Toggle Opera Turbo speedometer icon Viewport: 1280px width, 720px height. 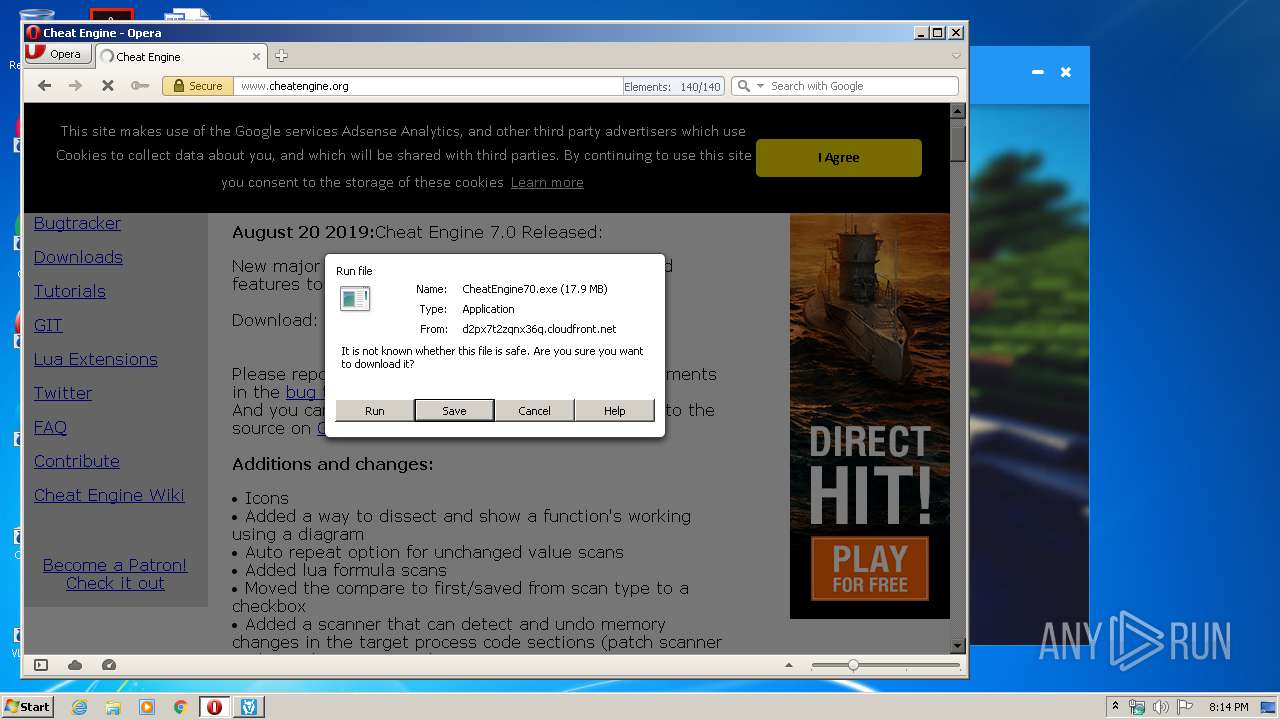pyautogui.click(x=109, y=665)
